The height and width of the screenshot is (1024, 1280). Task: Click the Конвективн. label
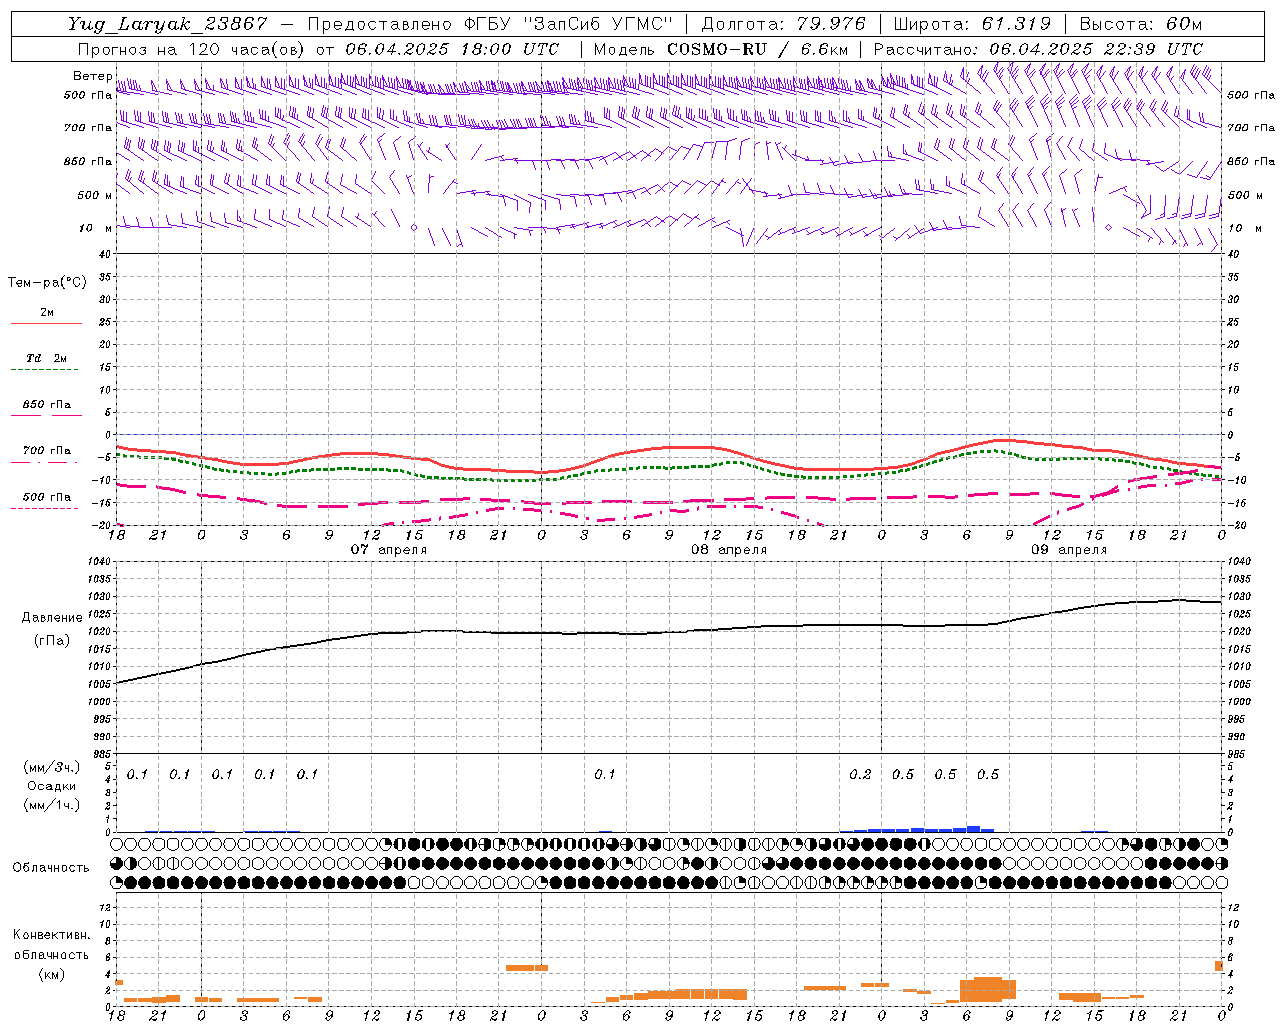click(x=51, y=935)
